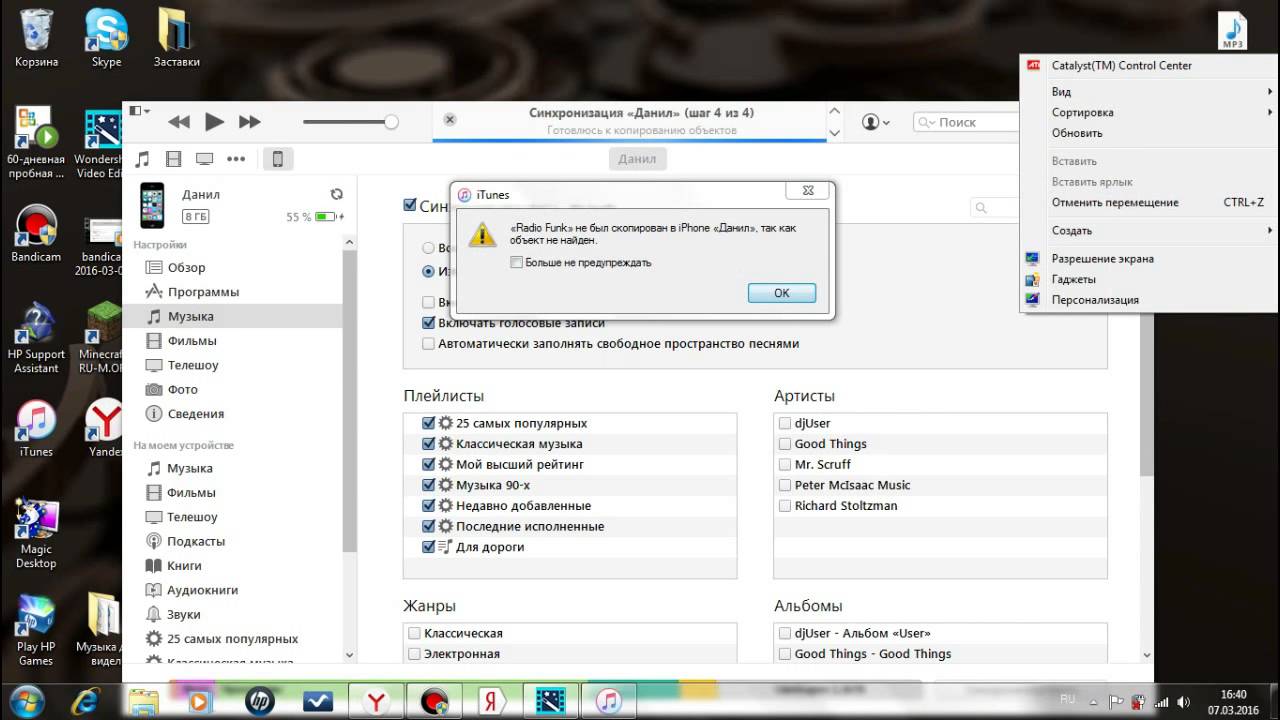Select the iPhone device icon in toolbar
The width and height of the screenshot is (1280, 720).
278,159
